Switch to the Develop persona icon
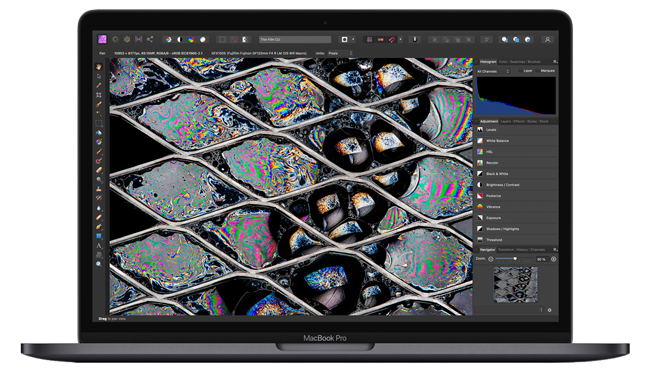The image size is (650, 372). (x=127, y=39)
